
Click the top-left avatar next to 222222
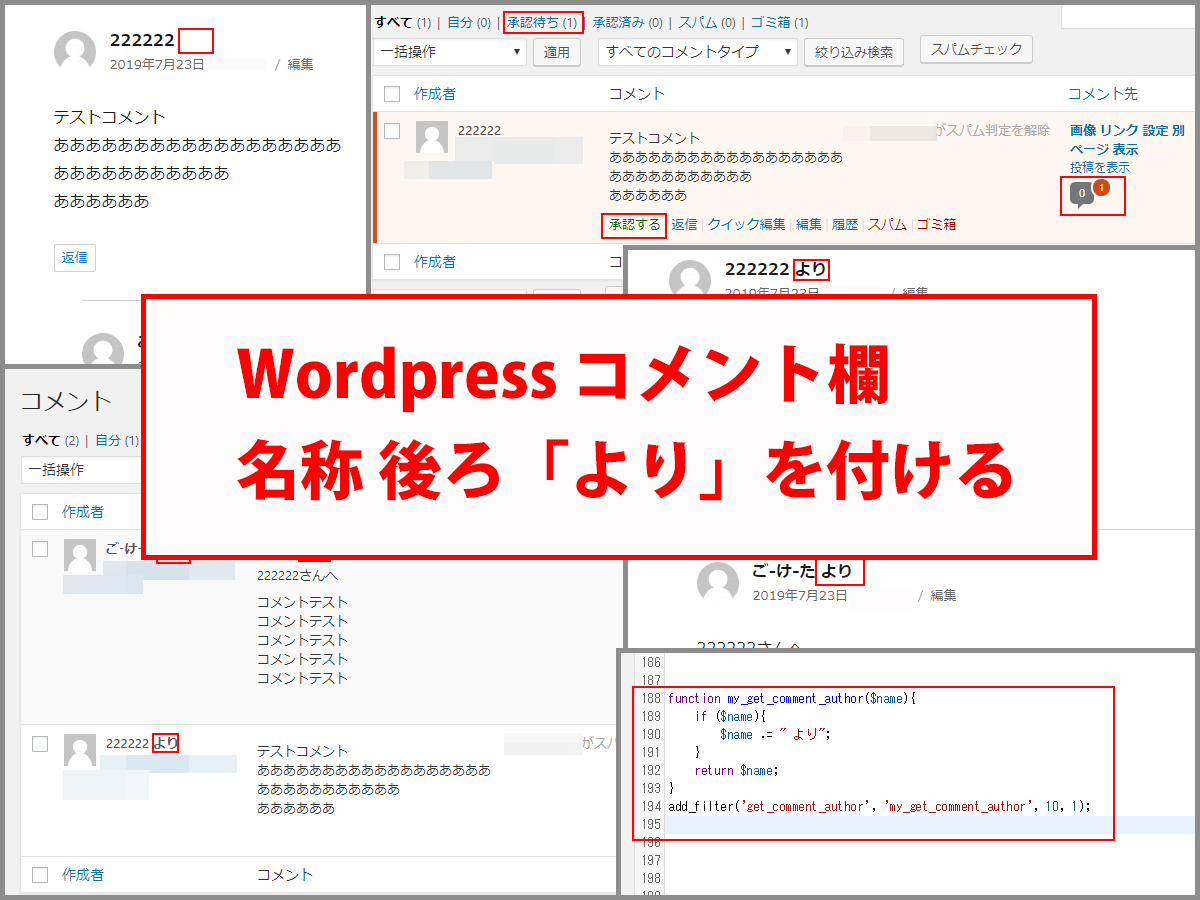coord(74,51)
